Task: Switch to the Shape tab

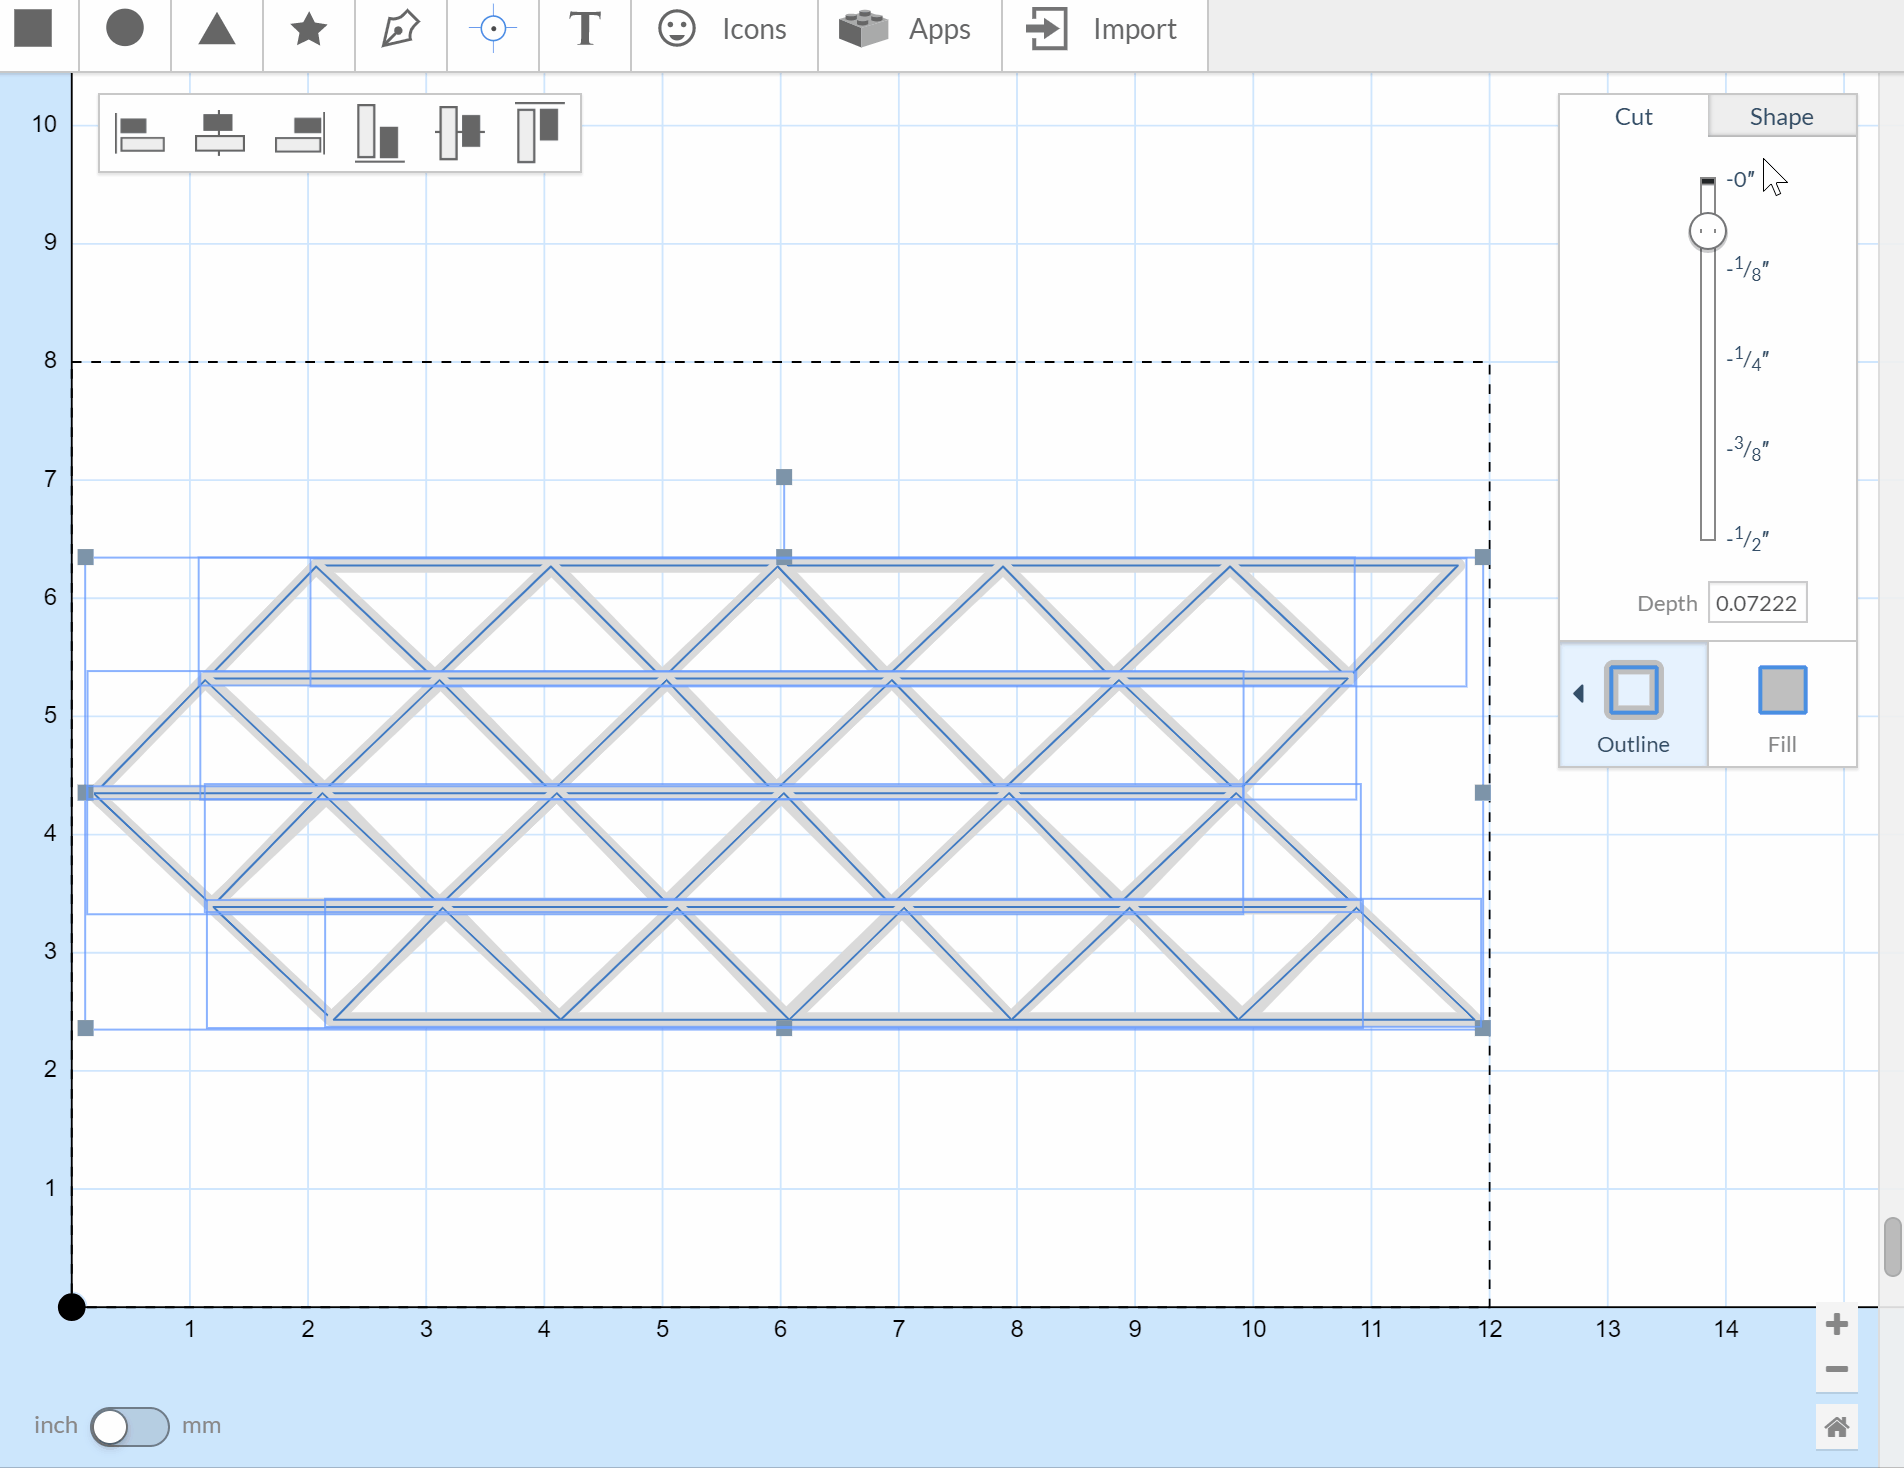Action: (1781, 116)
